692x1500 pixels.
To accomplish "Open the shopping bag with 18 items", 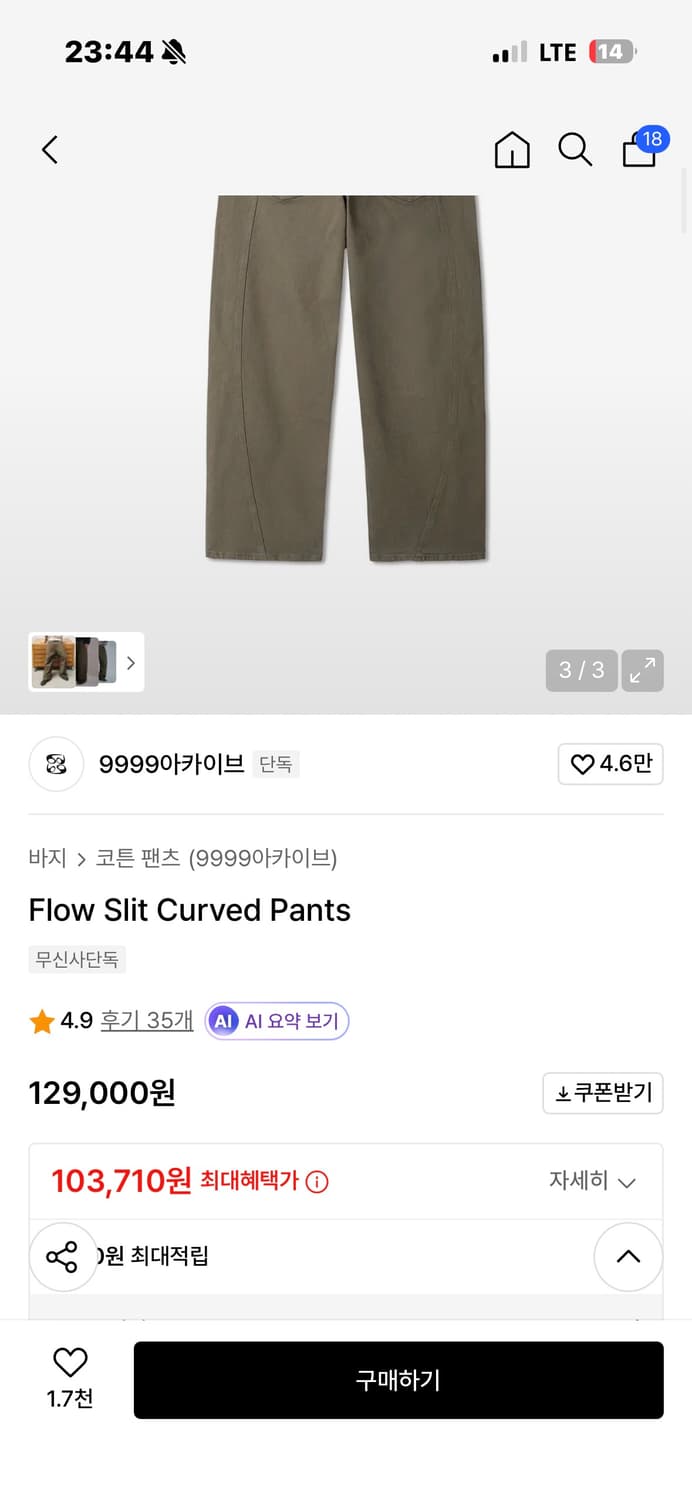I will click(x=639, y=149).
